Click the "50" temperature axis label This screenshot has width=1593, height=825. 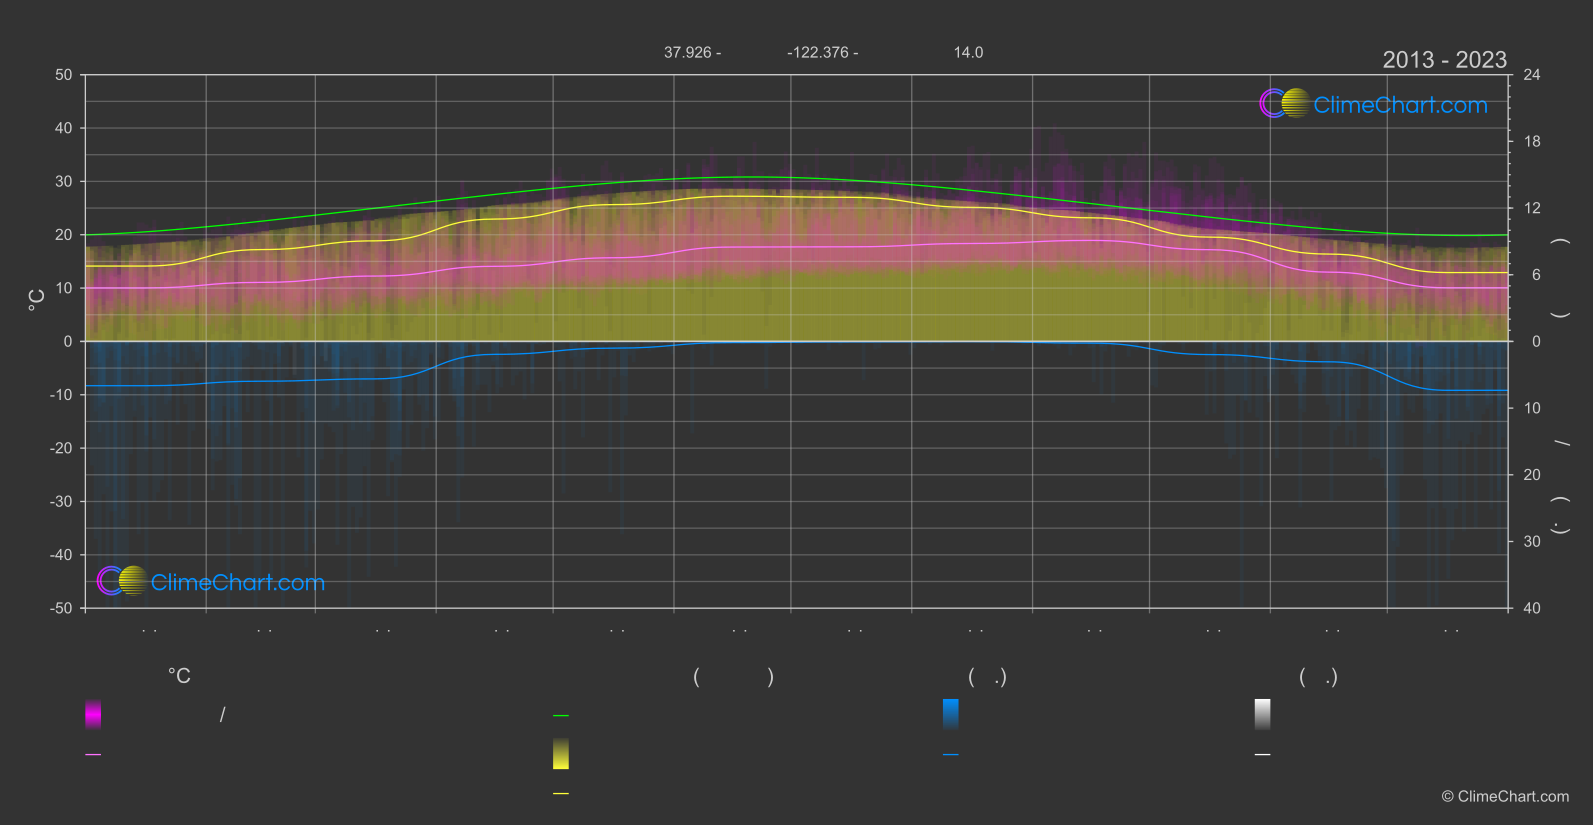click(64, 75)
